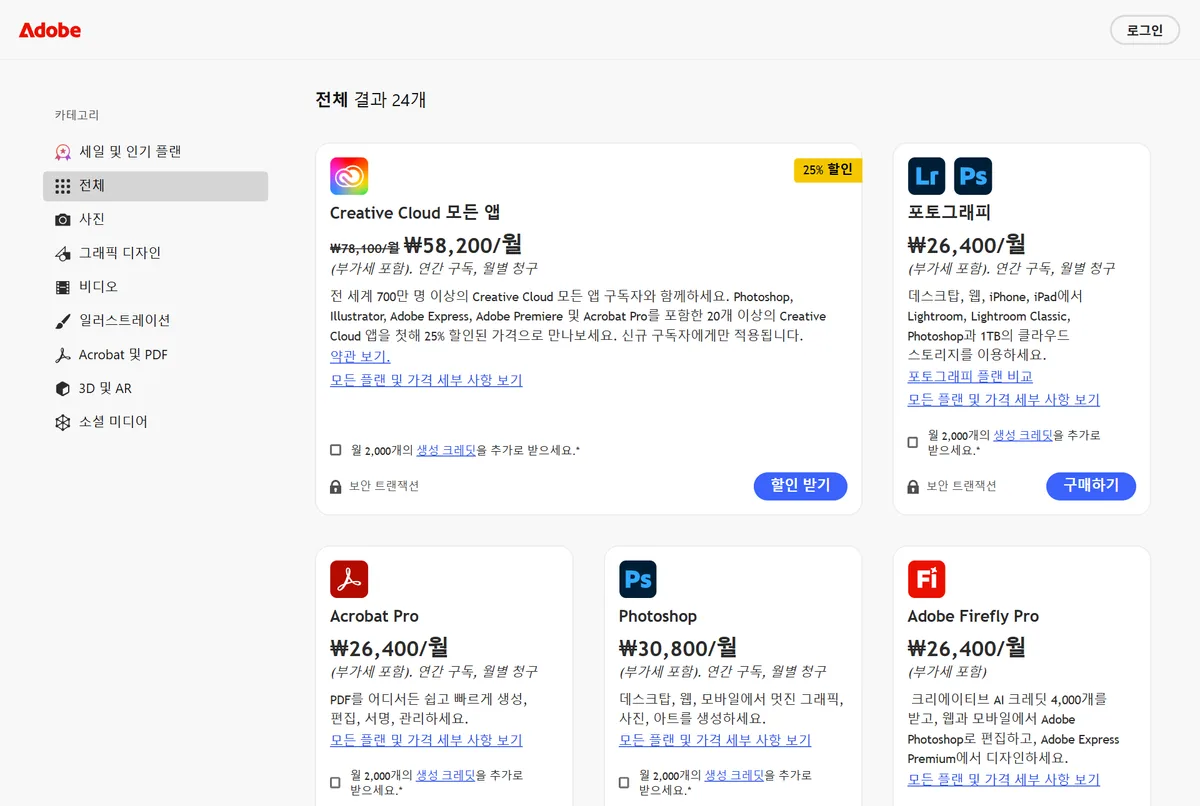Click the award ribbon icon beside 세일 및 인기 플랜
1200x806 pixels.
(63, 152)
